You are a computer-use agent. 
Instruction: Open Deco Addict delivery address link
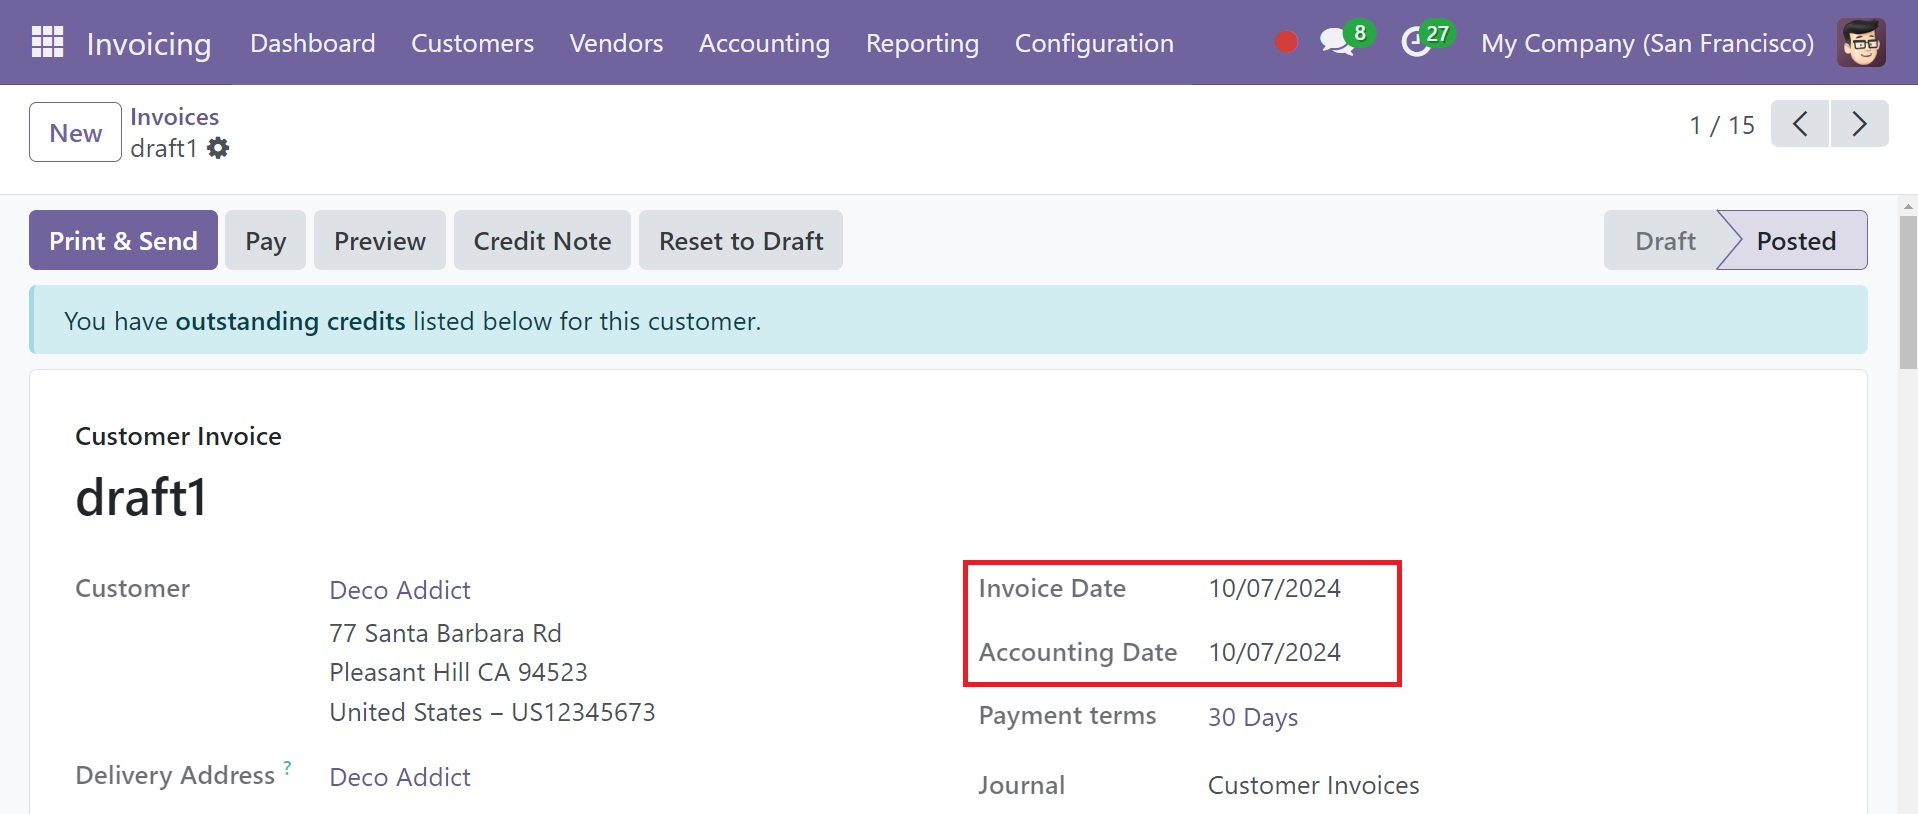pos(400,777)
